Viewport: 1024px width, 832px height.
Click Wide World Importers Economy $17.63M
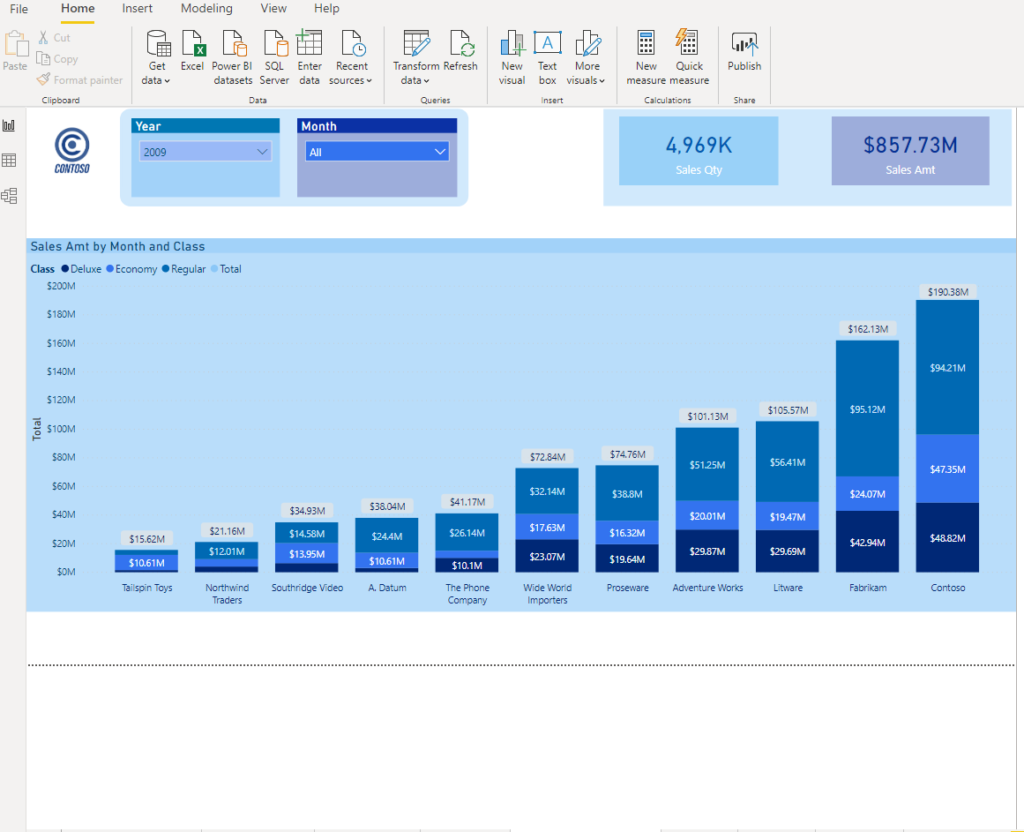click(547, 527)
